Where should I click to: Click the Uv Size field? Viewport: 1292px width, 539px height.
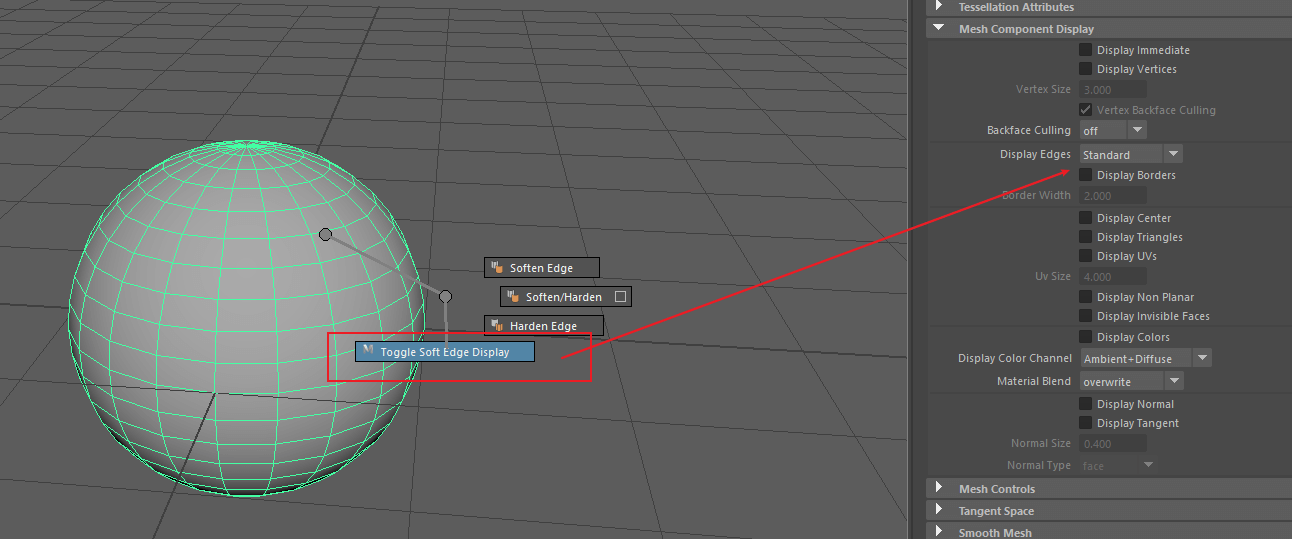coord(1113,276)
